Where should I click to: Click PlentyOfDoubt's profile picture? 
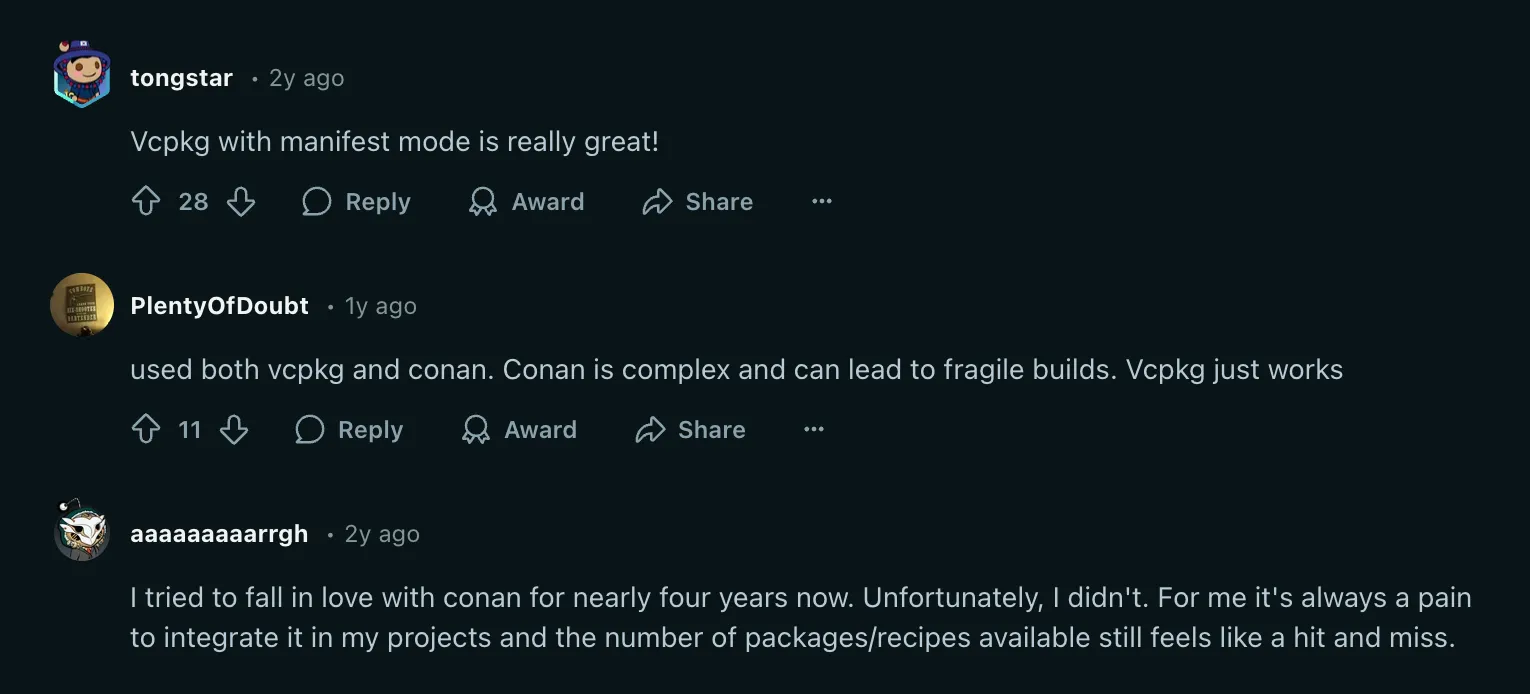pyautogui.click(x=81, y=305)
